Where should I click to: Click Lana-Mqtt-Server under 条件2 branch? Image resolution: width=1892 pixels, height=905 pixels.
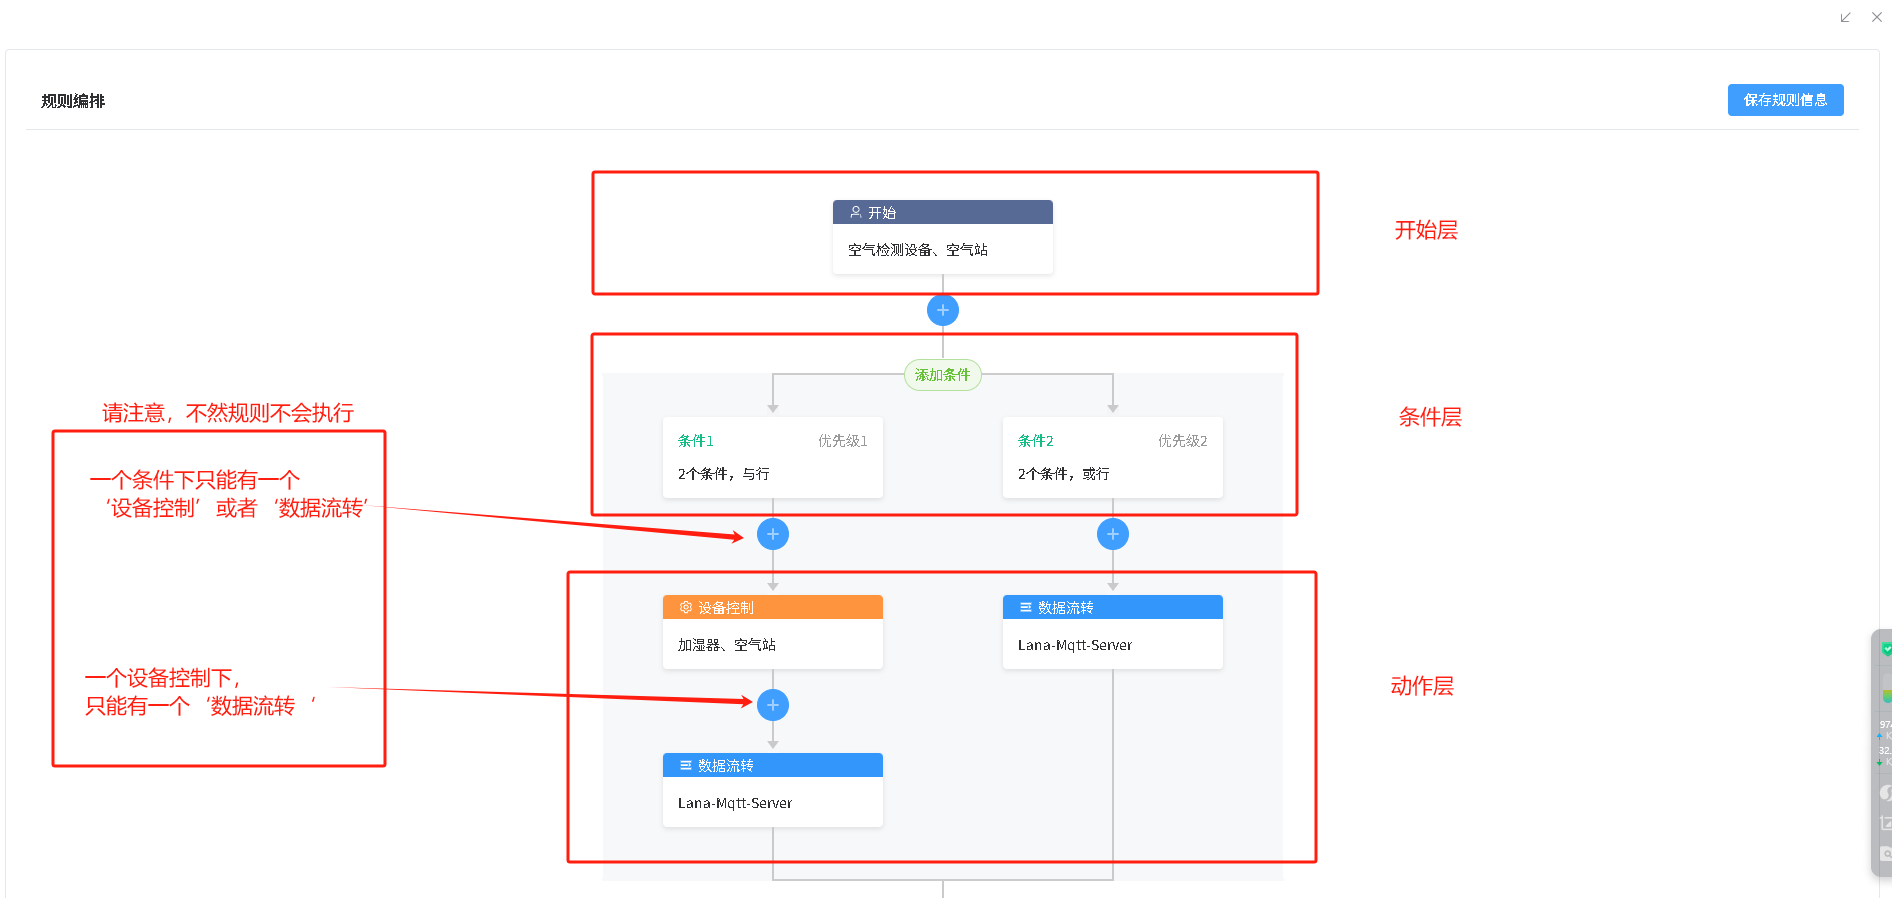[x=1075, y=645]
